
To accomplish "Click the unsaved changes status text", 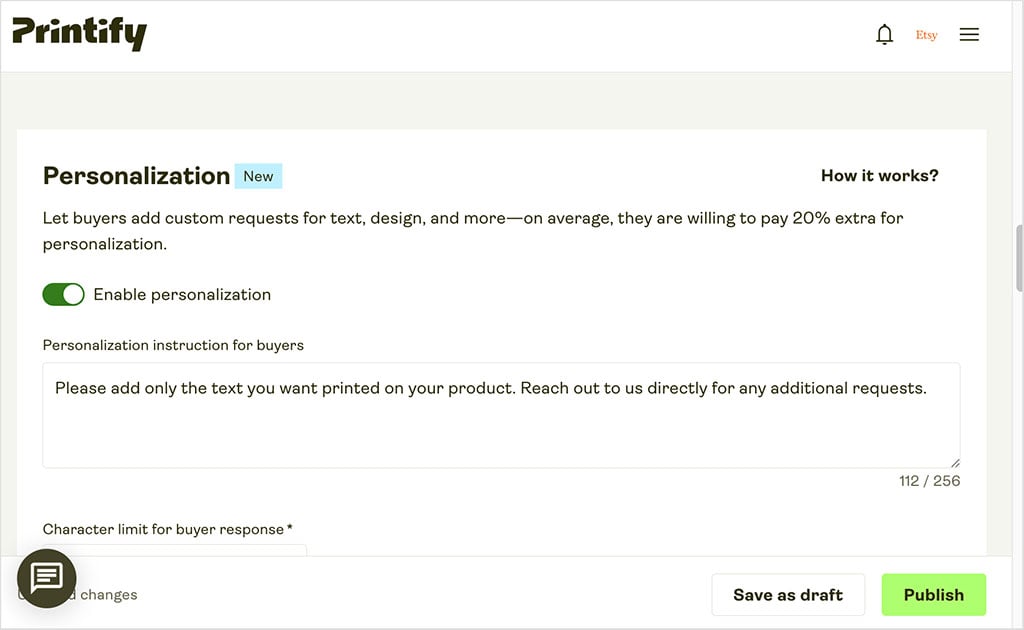I will tap(108, 595).
